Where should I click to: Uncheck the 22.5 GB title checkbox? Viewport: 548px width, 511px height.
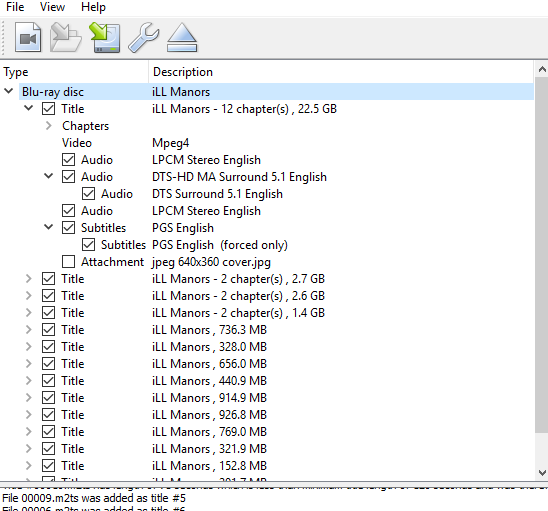click(x=48, y=109)
